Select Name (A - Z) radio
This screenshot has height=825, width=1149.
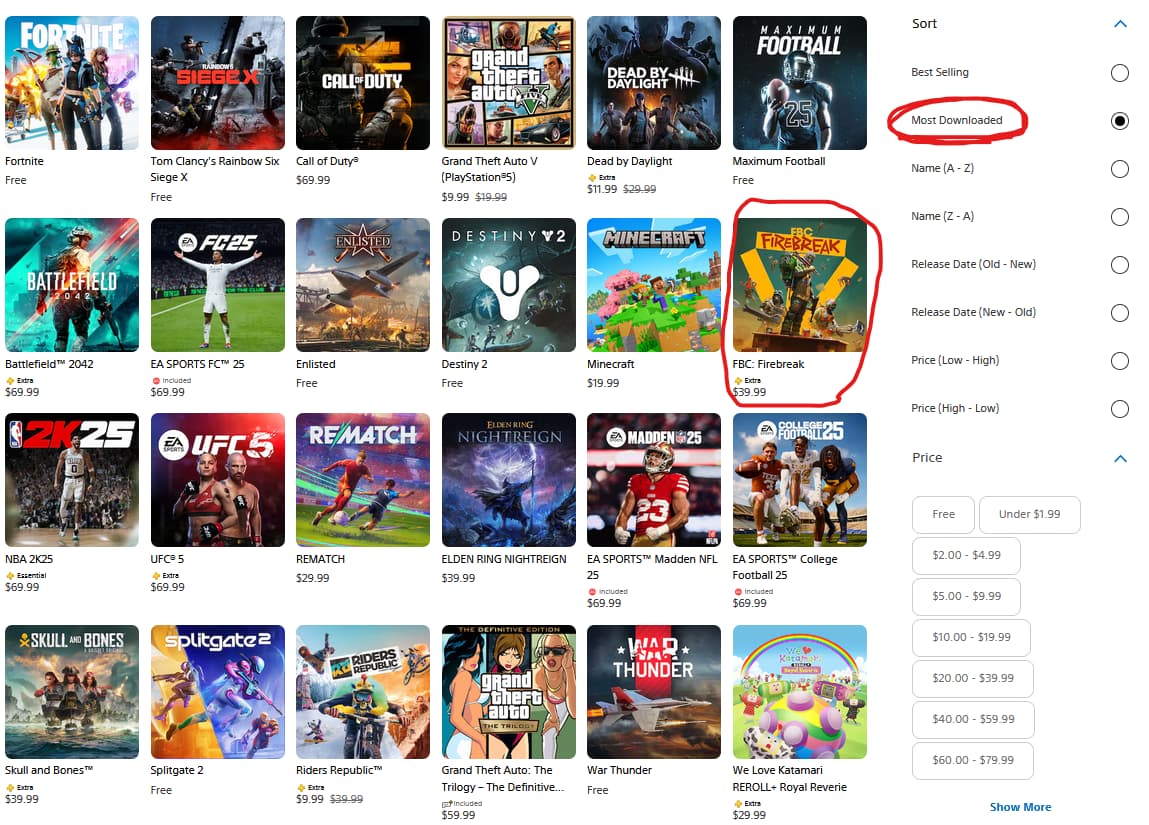1119,169
